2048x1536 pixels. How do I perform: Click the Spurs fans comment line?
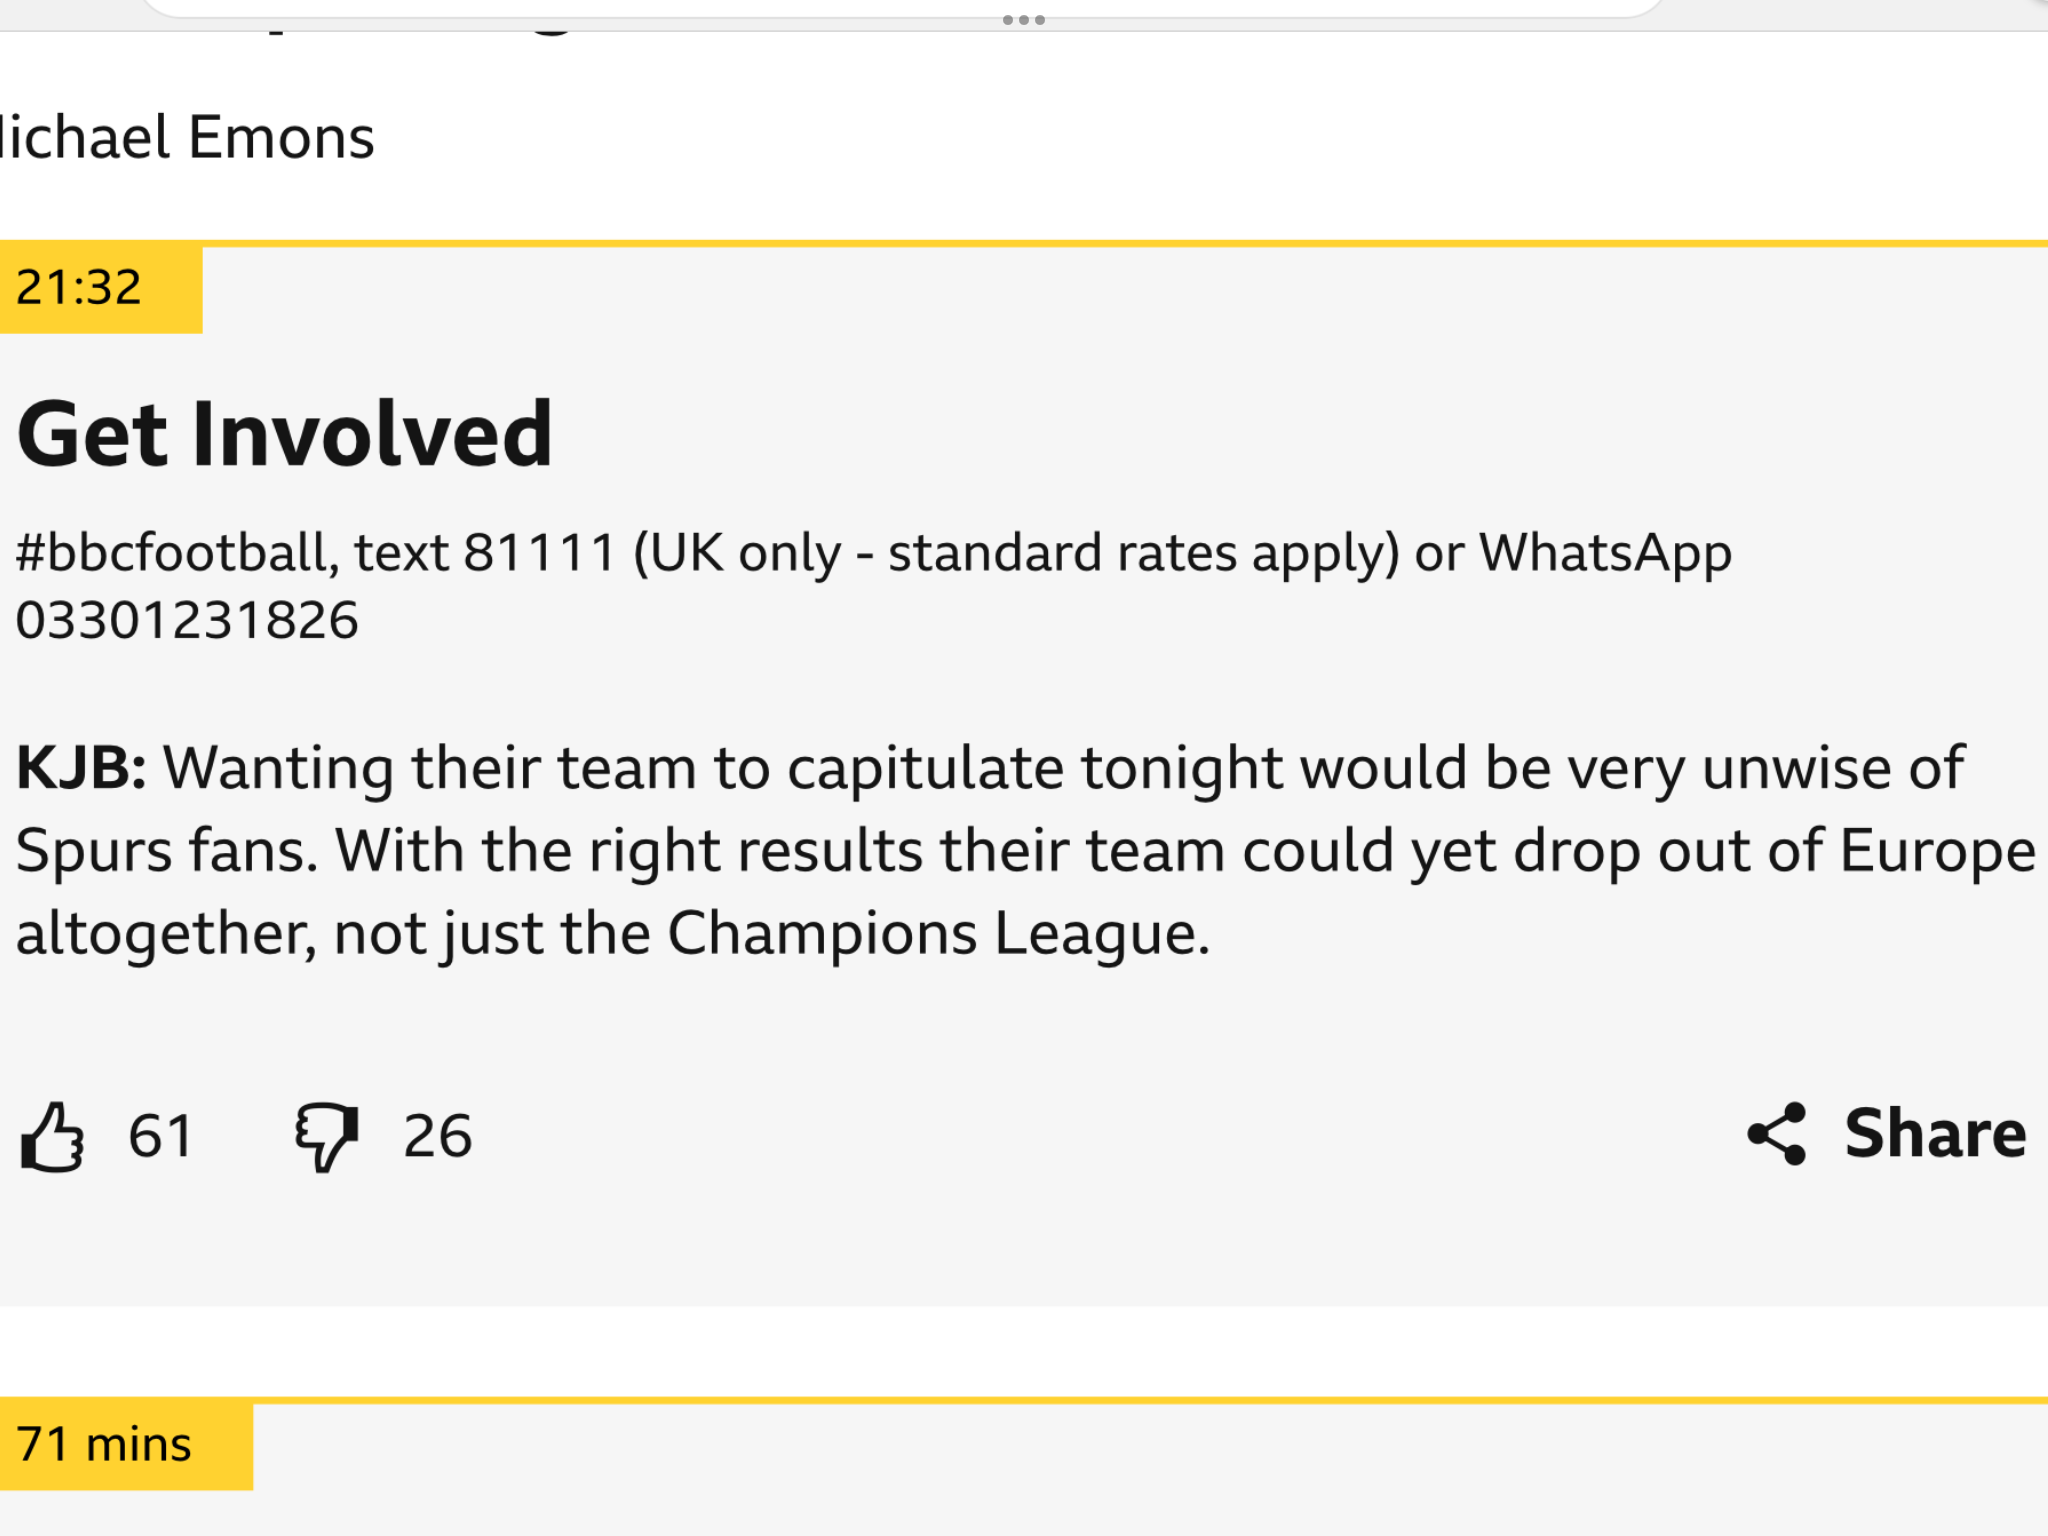(x=1025, y=851)
